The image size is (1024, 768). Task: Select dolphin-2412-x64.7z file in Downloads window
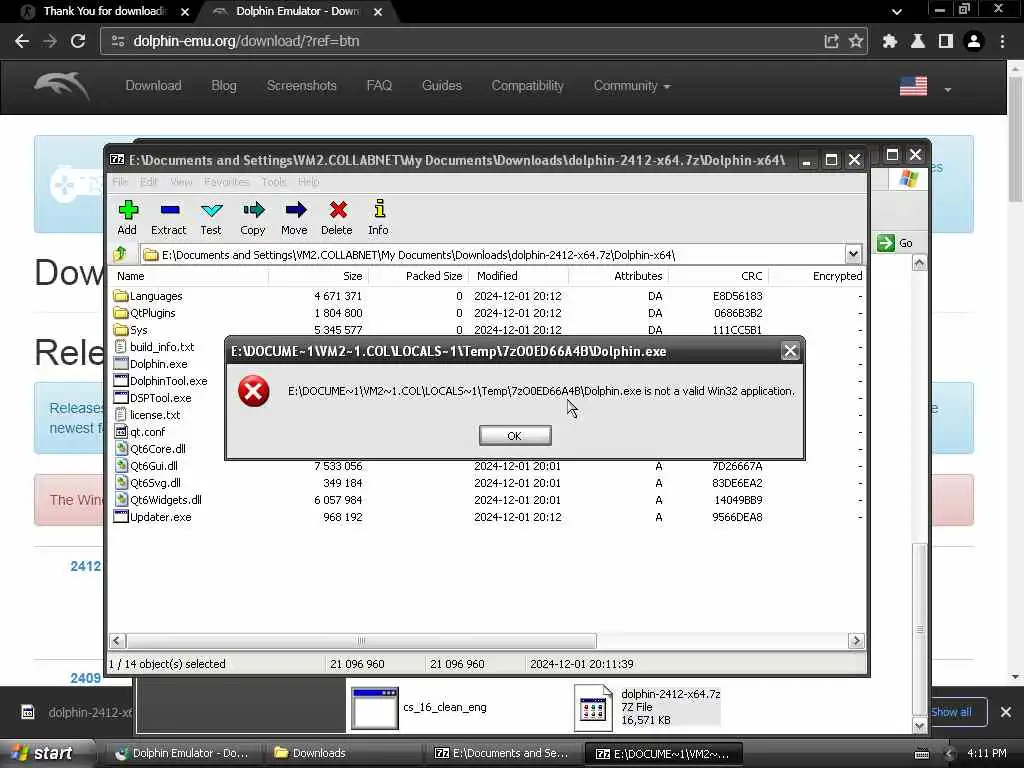coord(648,707)
